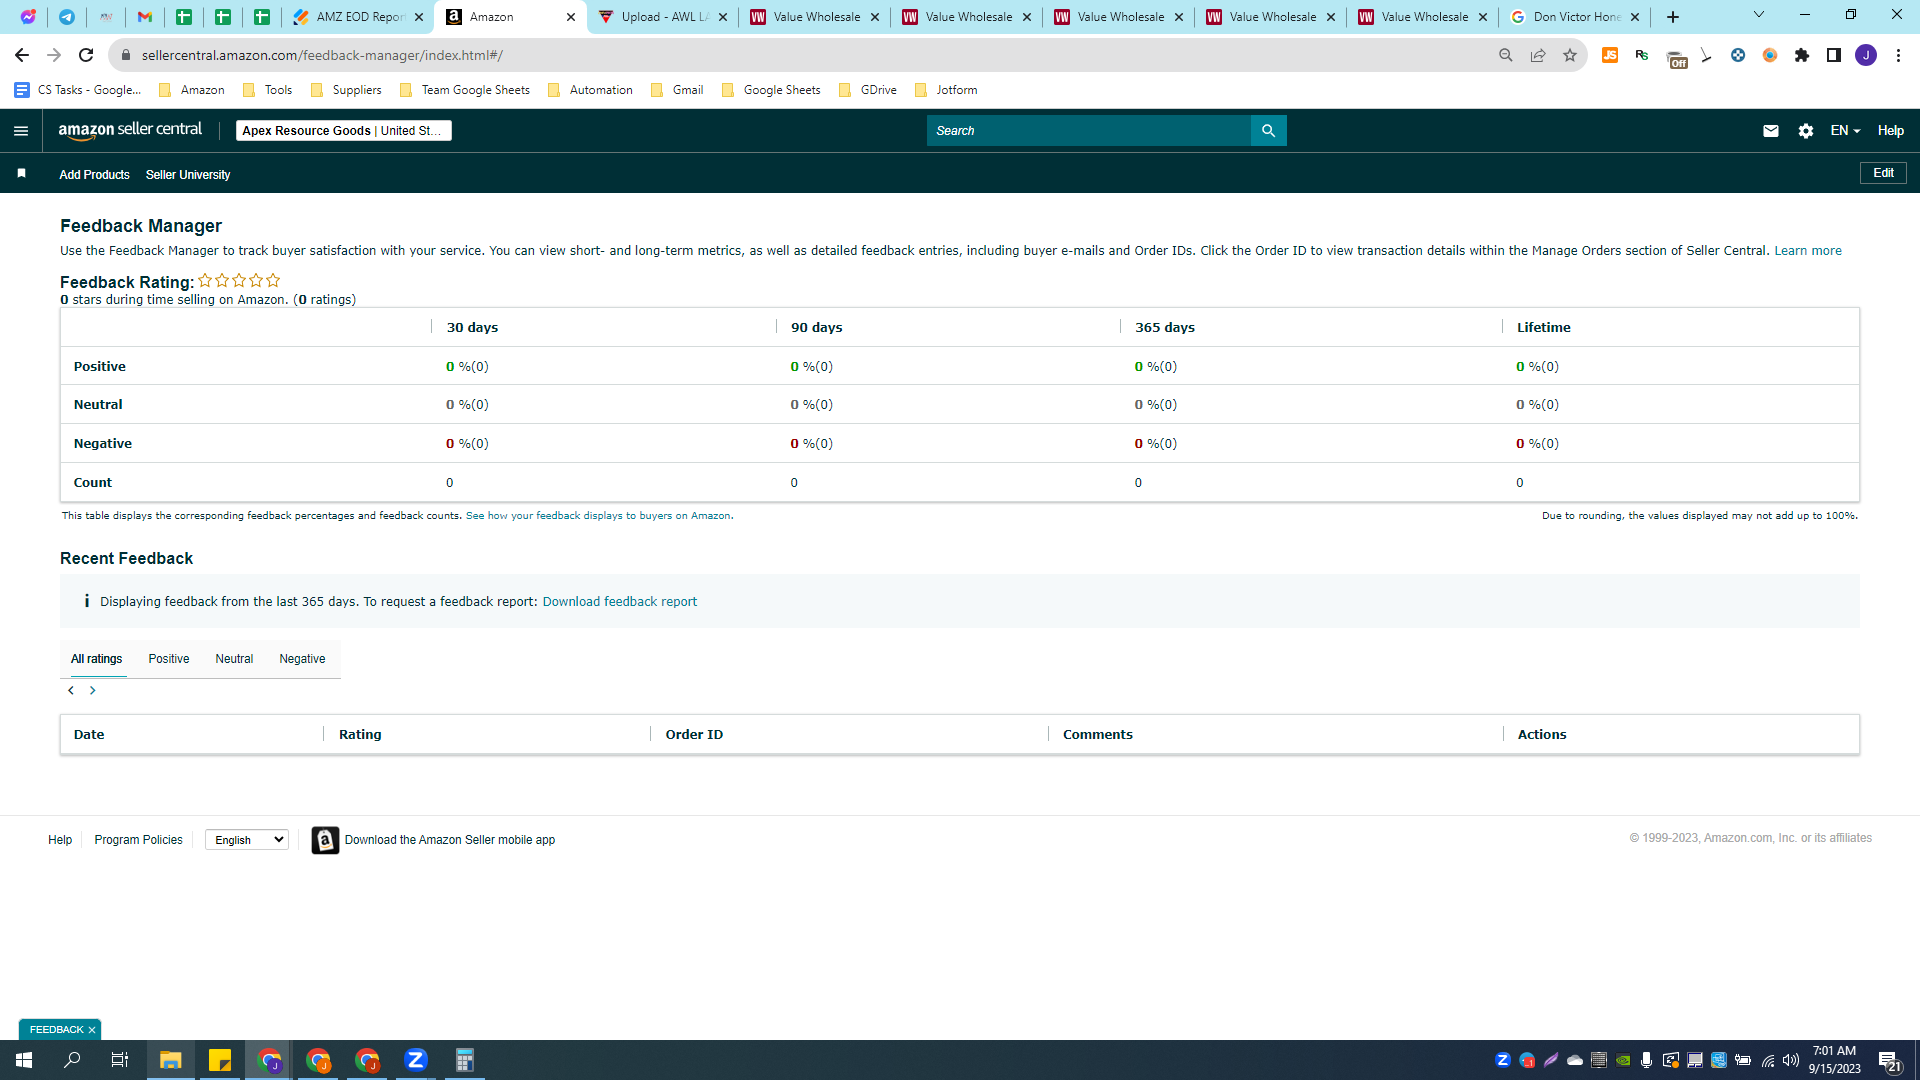The height and width of the screenshot is (1080, 1920).
Task: Open the browser extensions puzzle icon
Action: (x=1802, y=55)
